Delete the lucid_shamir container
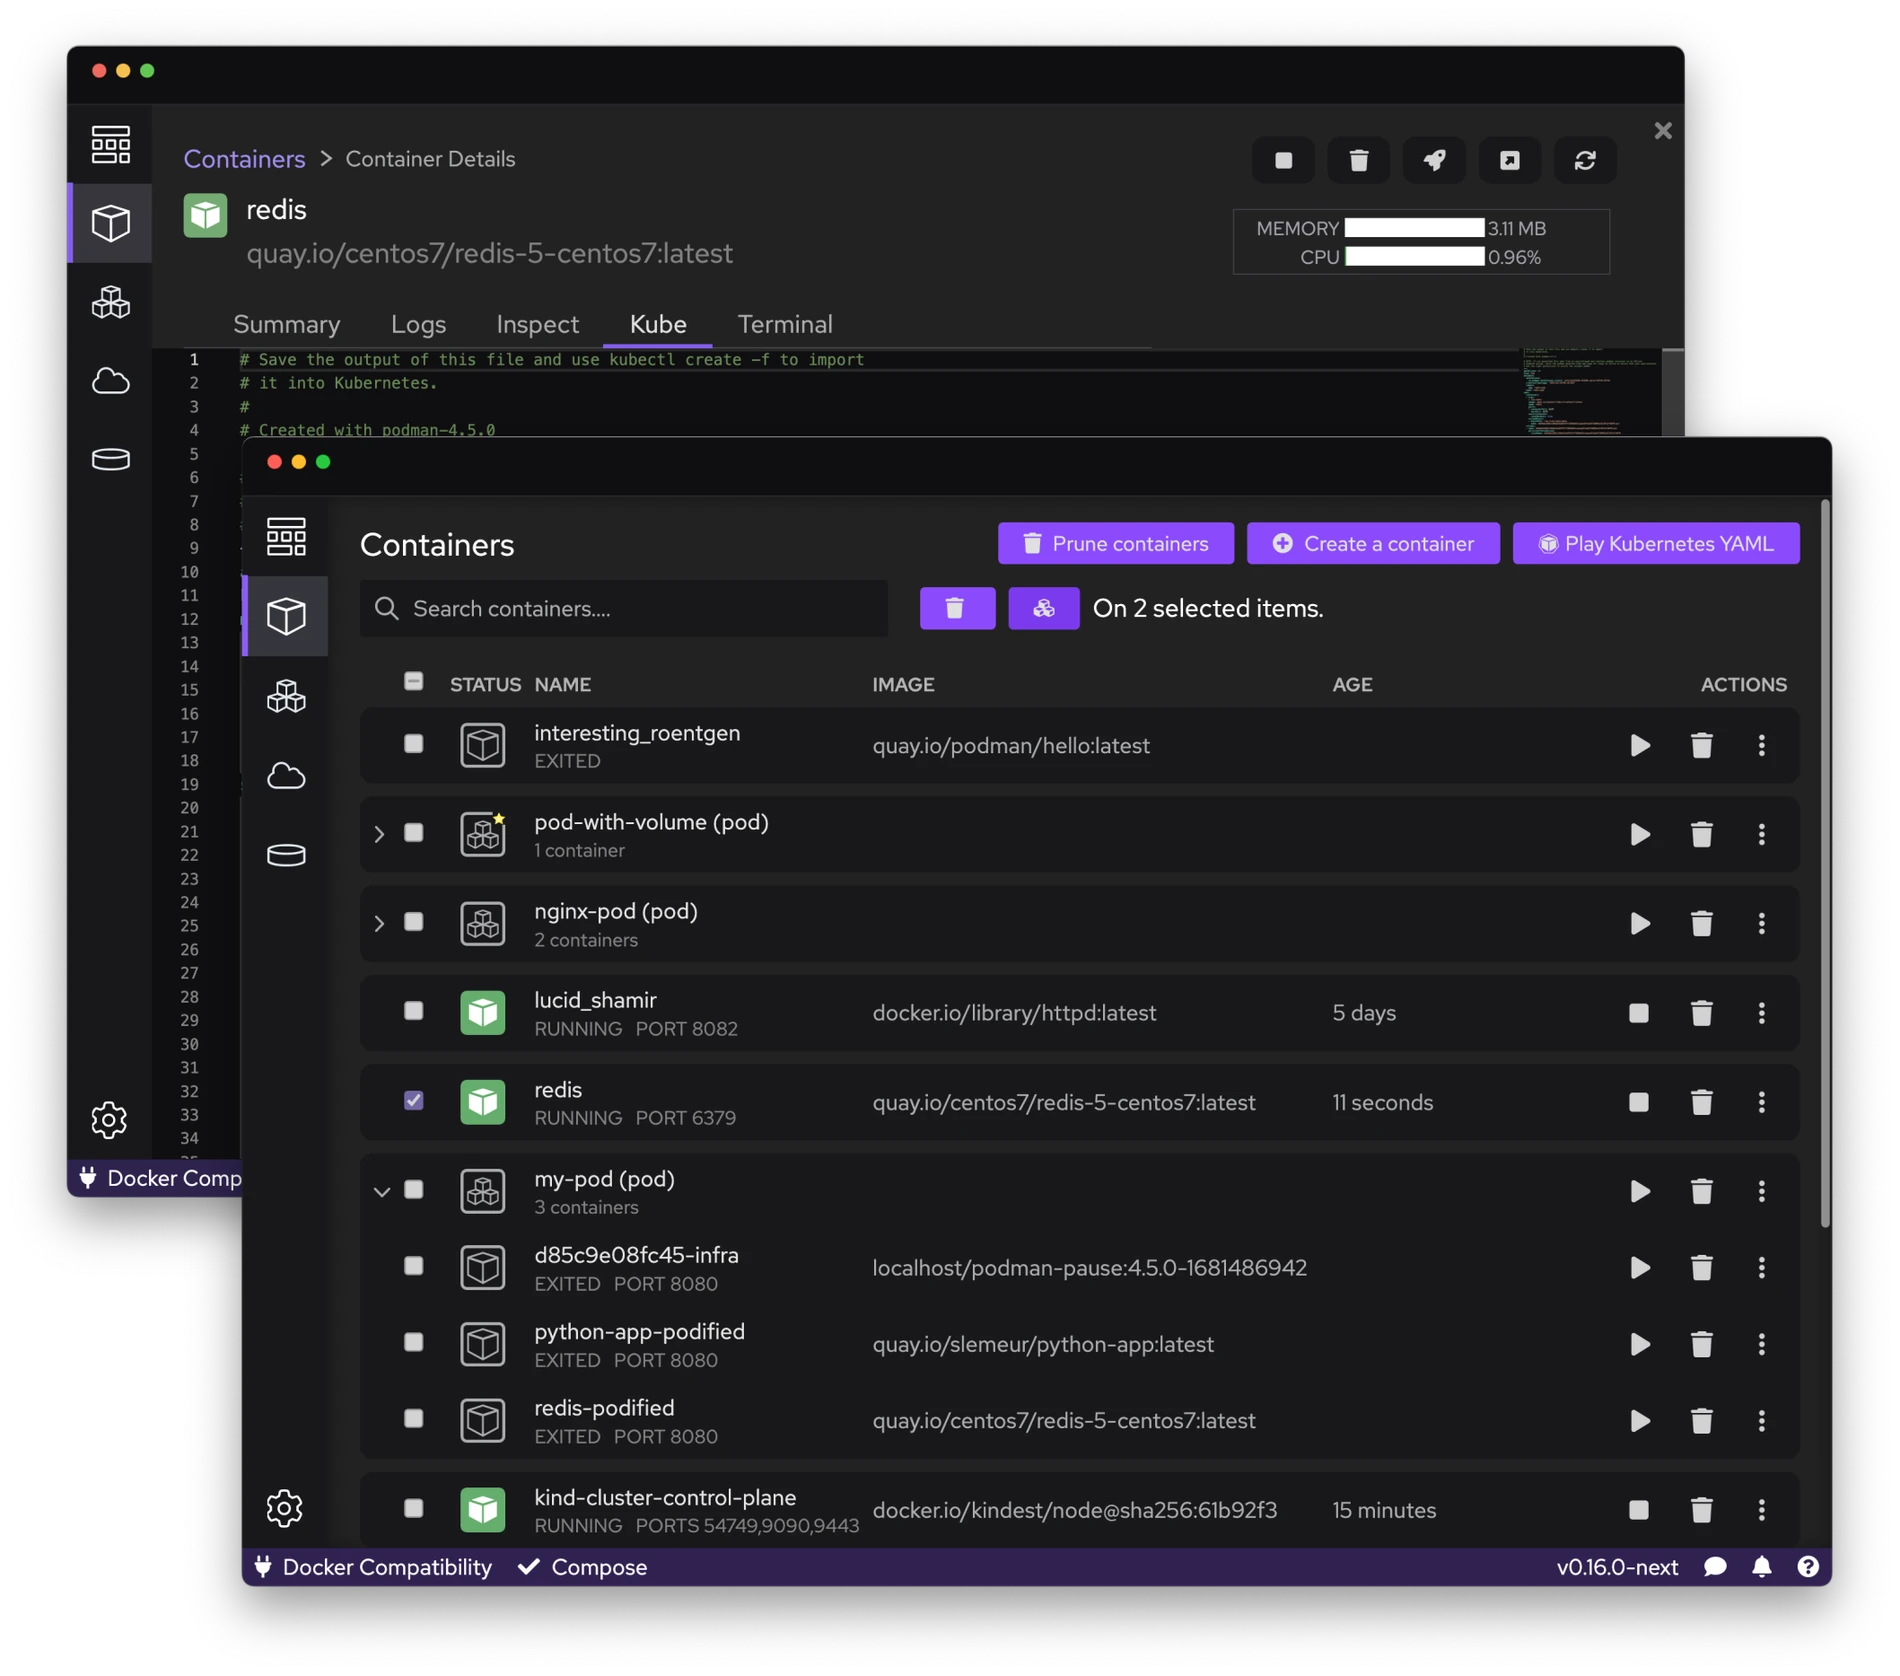The image size is (1900, 1676). [x=1702, y=1013]
